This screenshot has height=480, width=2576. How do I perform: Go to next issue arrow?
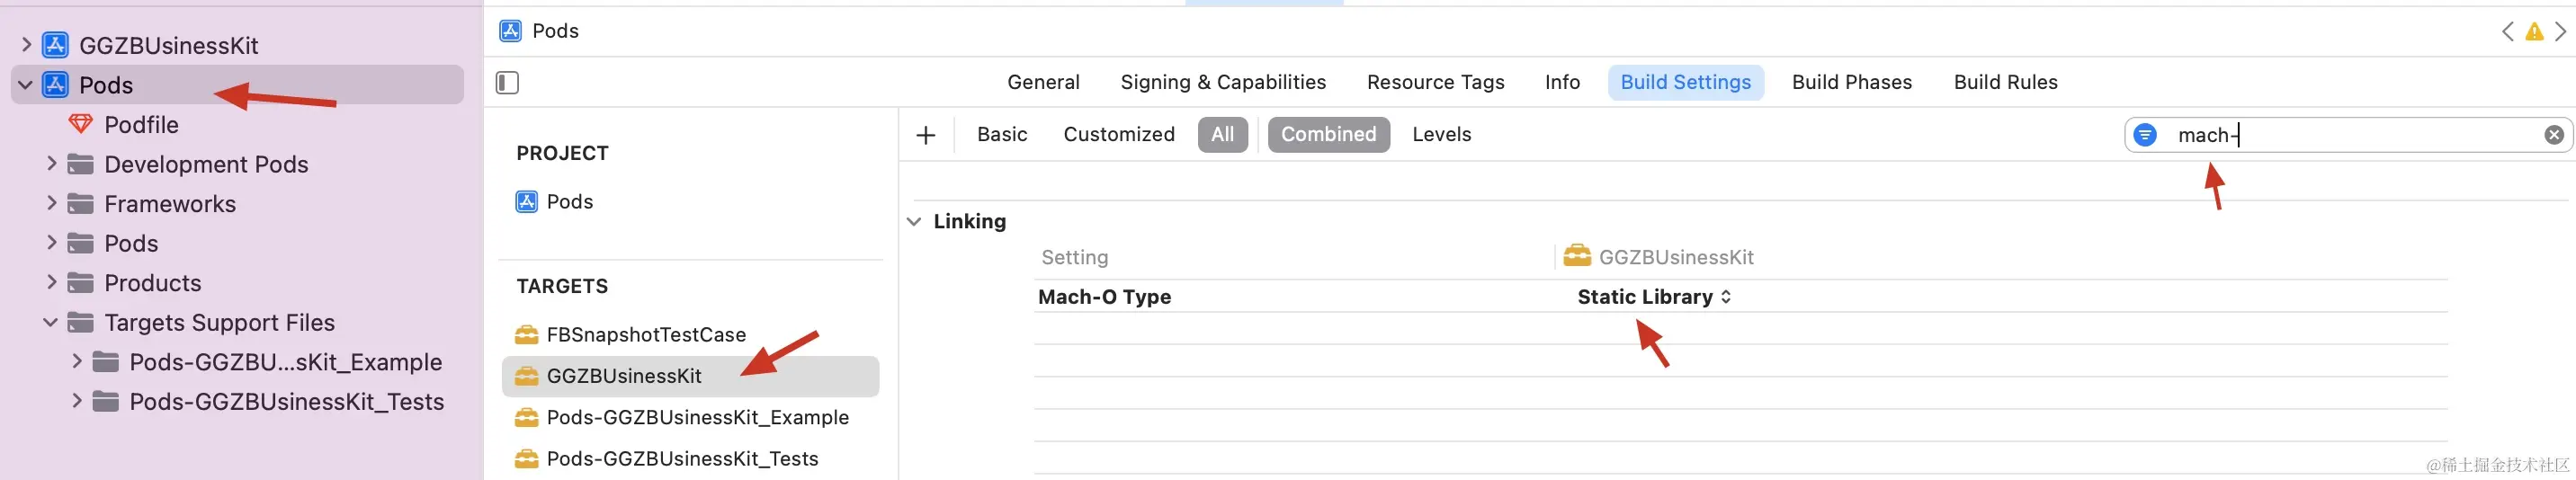pos(2560,32)
